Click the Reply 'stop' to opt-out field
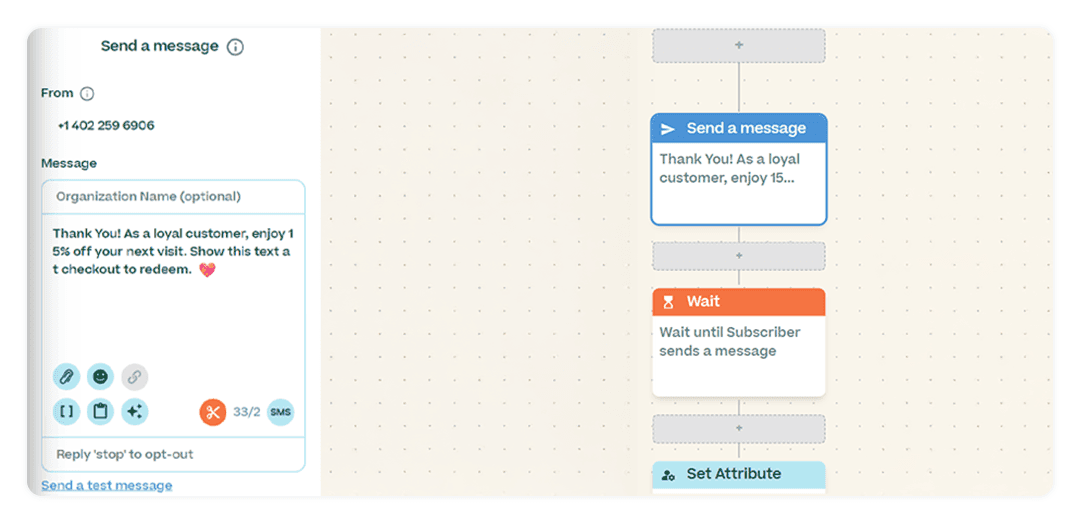The height and width of the screenshot is (526, 1080). coord(173,454)
